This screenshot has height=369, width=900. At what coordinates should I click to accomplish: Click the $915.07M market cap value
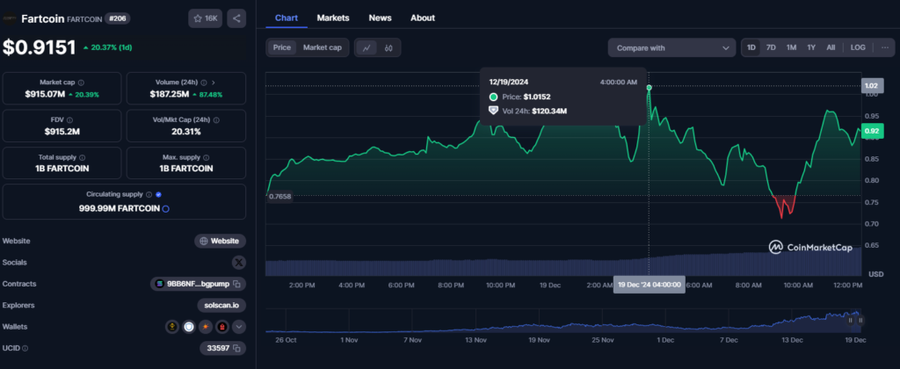(45, 94)
